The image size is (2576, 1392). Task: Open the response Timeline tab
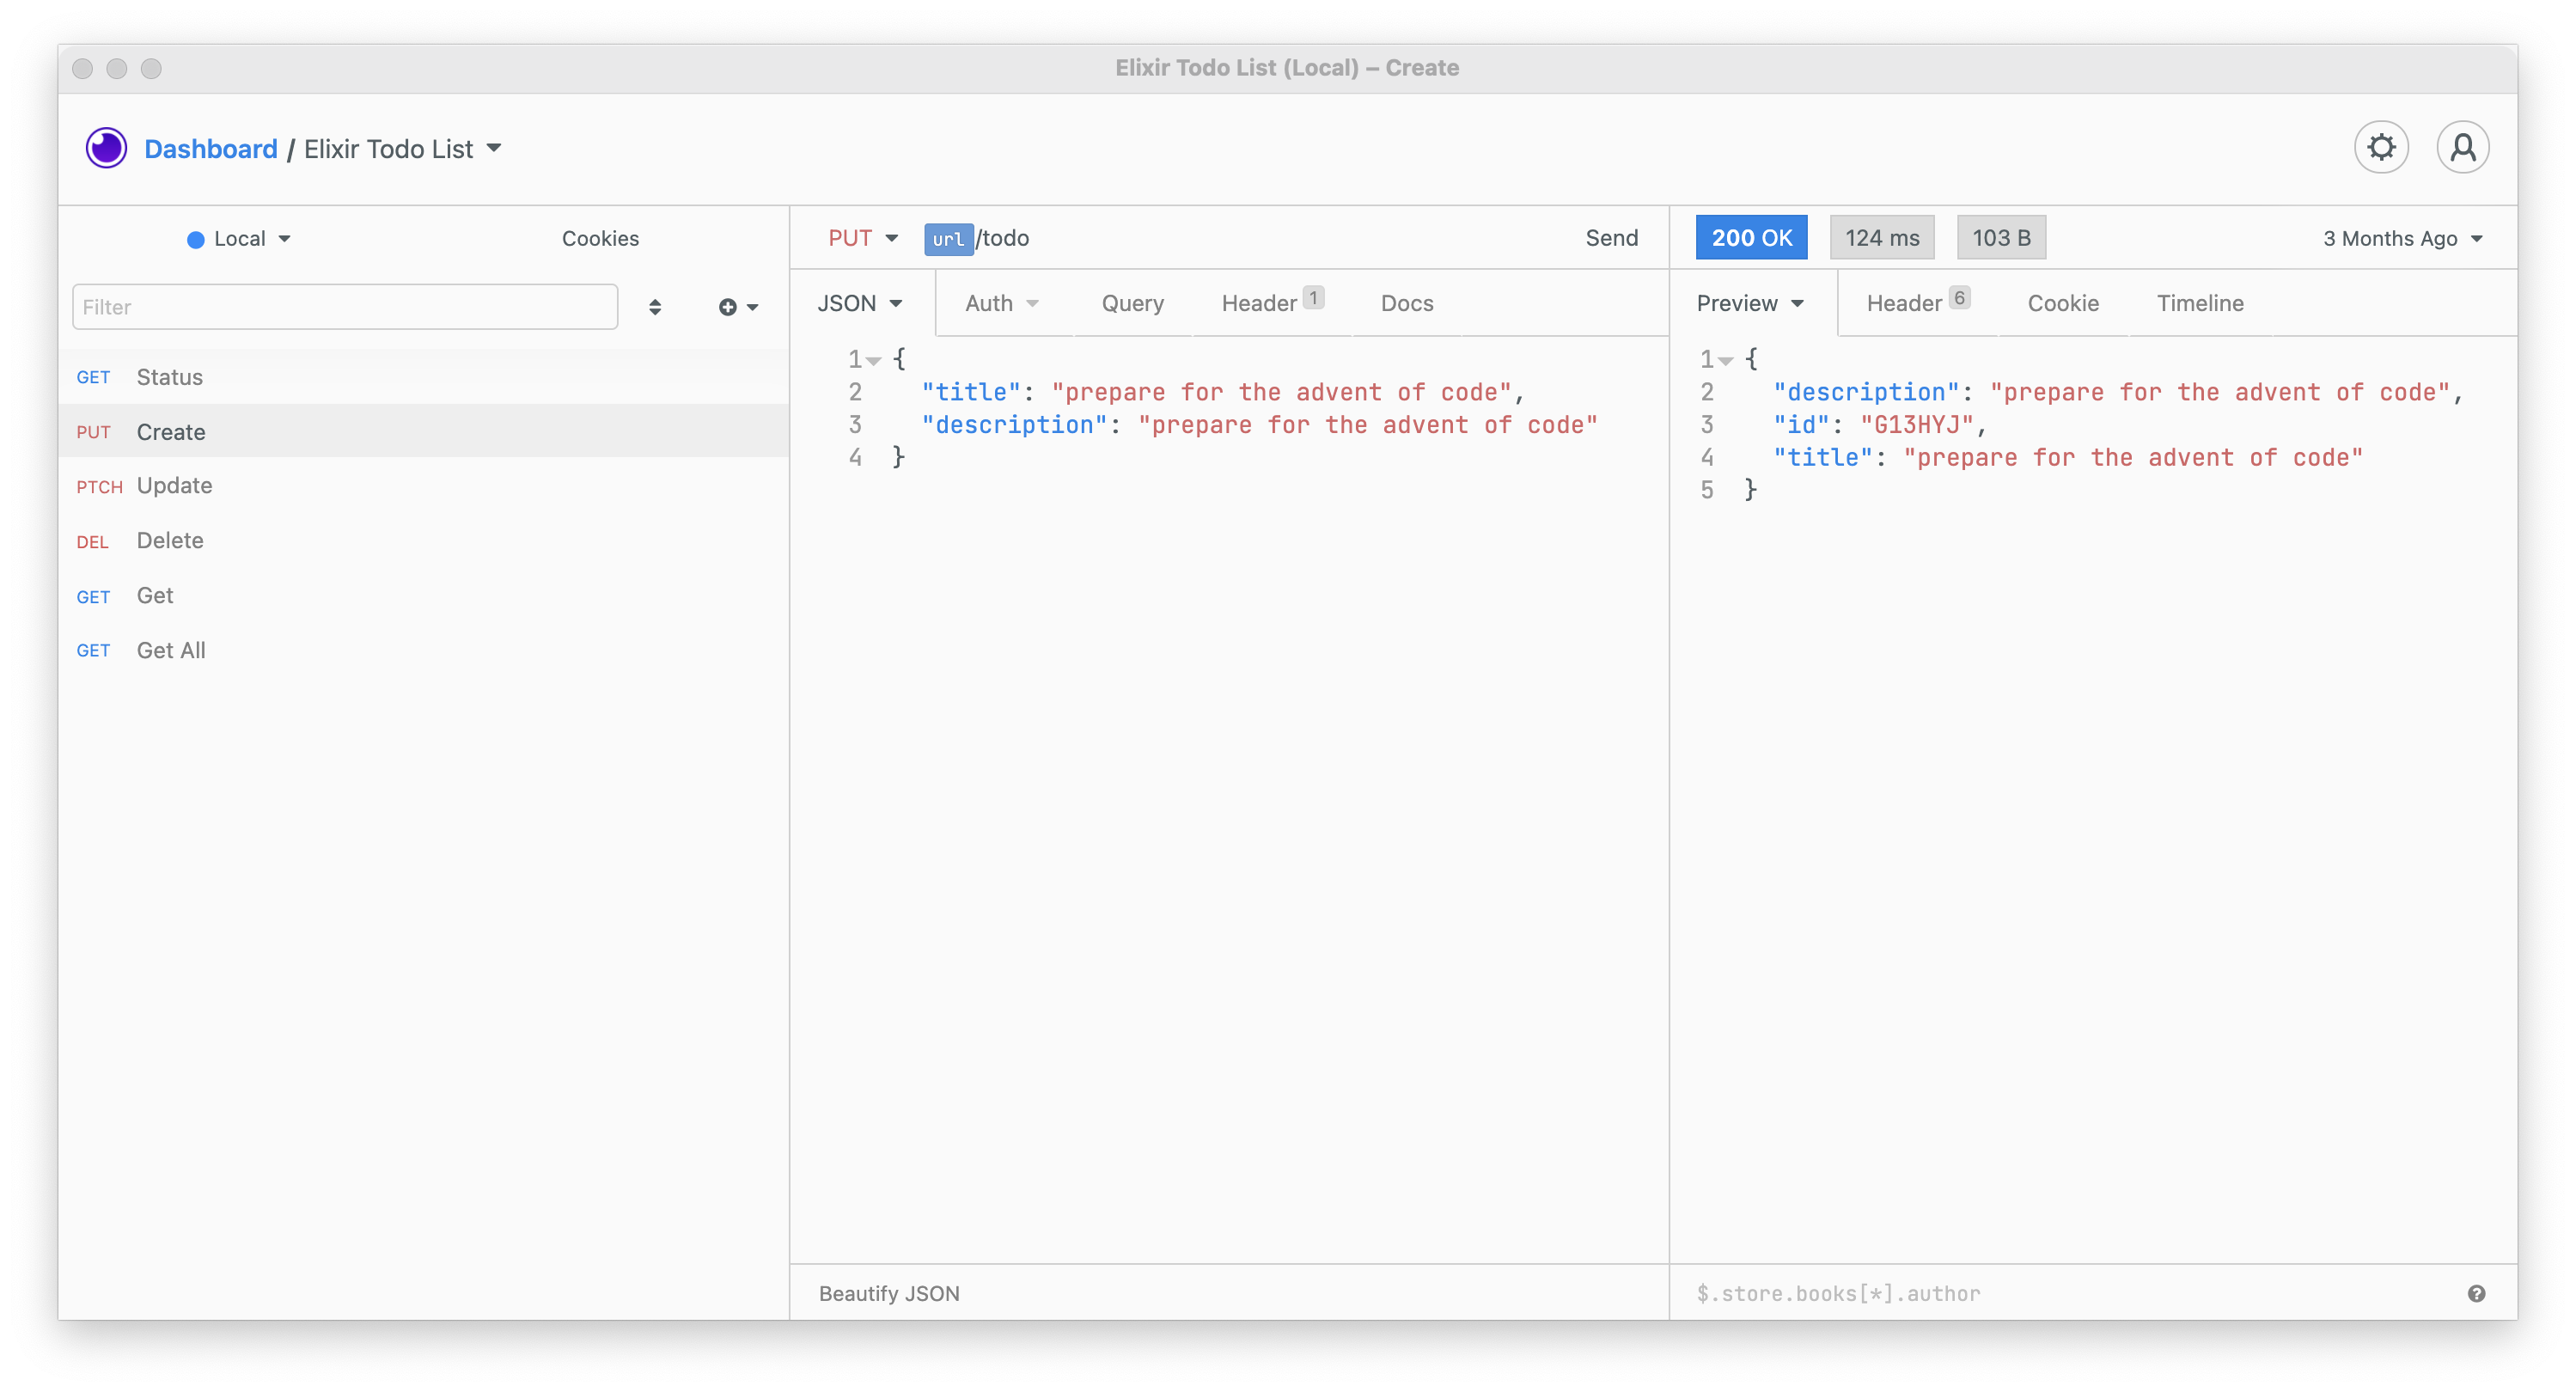tap(2199, 303)
